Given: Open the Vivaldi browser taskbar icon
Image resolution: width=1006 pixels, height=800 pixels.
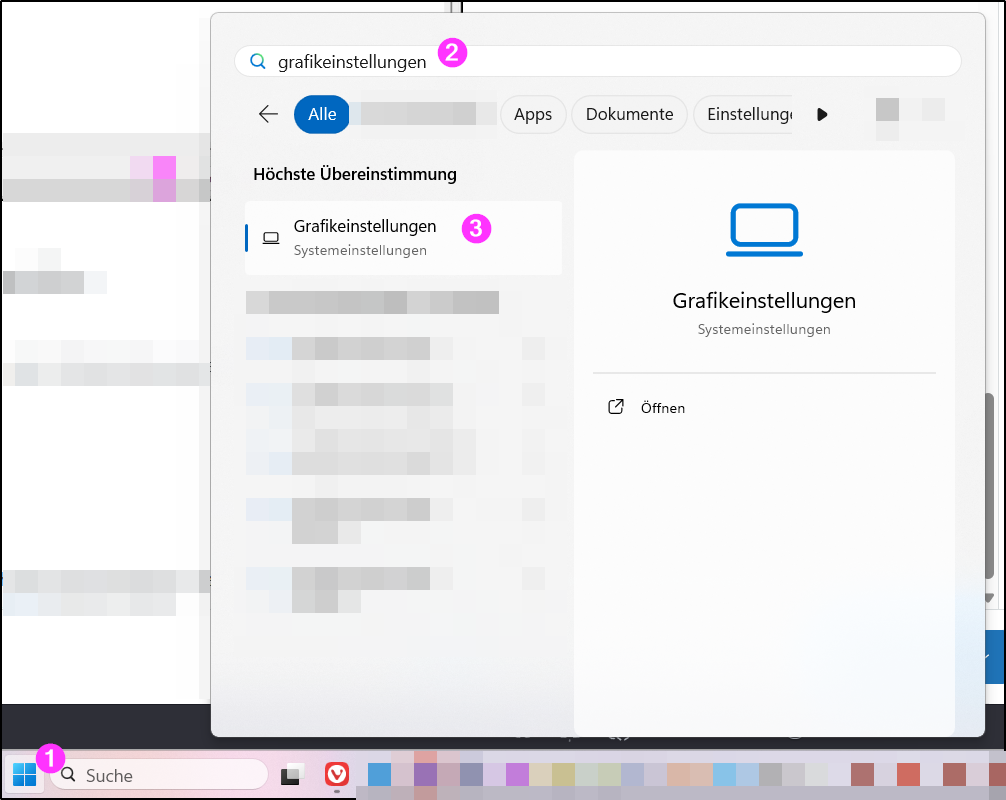Looking at the screenshot, I should point(337,774).
